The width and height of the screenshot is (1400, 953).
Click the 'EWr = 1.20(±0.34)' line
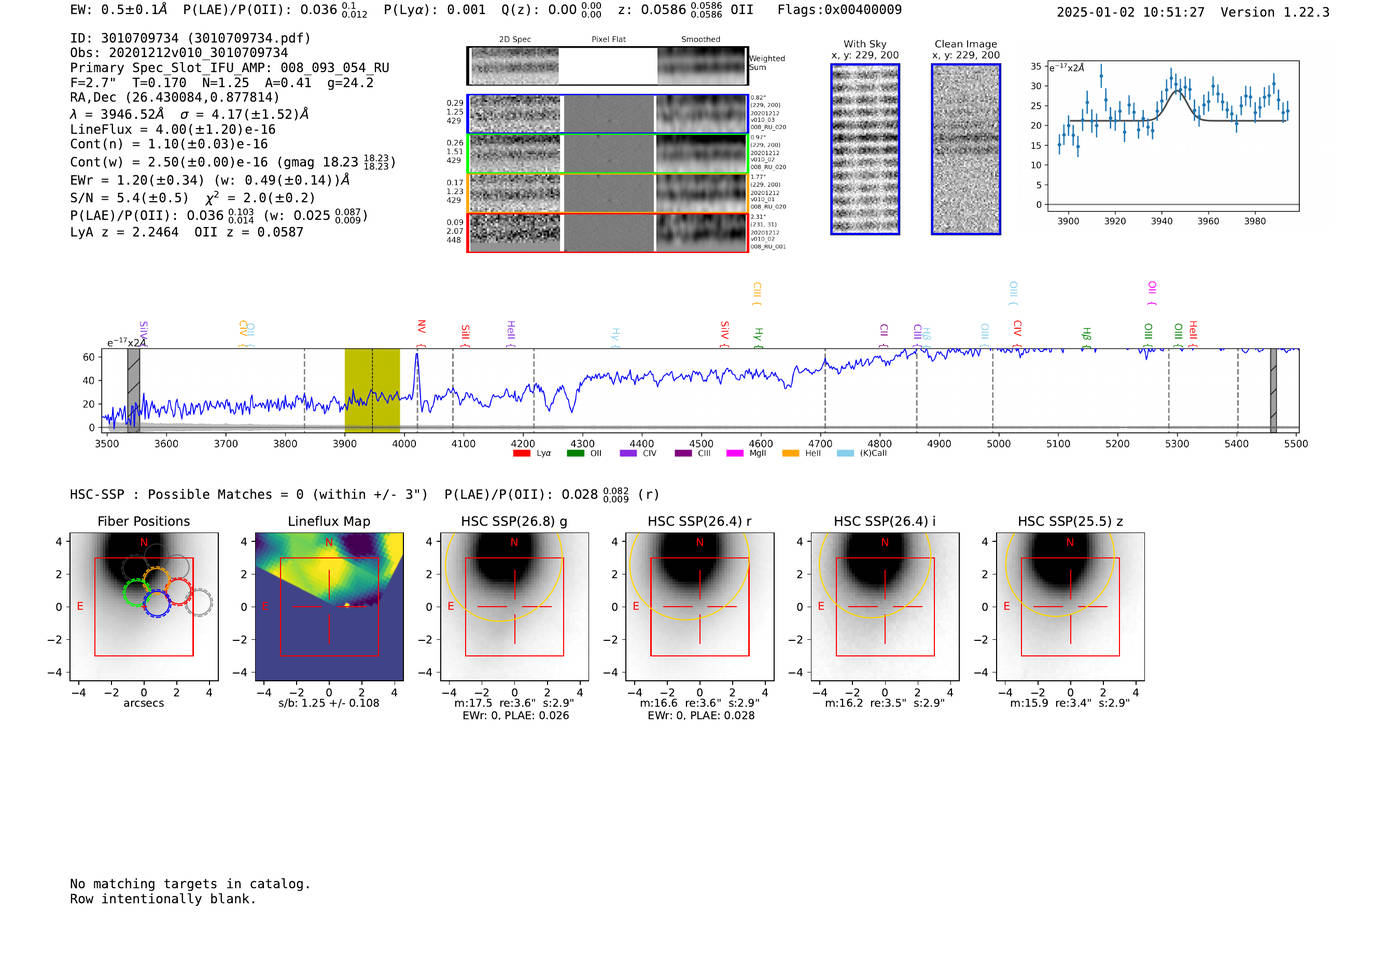tap(210, 180)
